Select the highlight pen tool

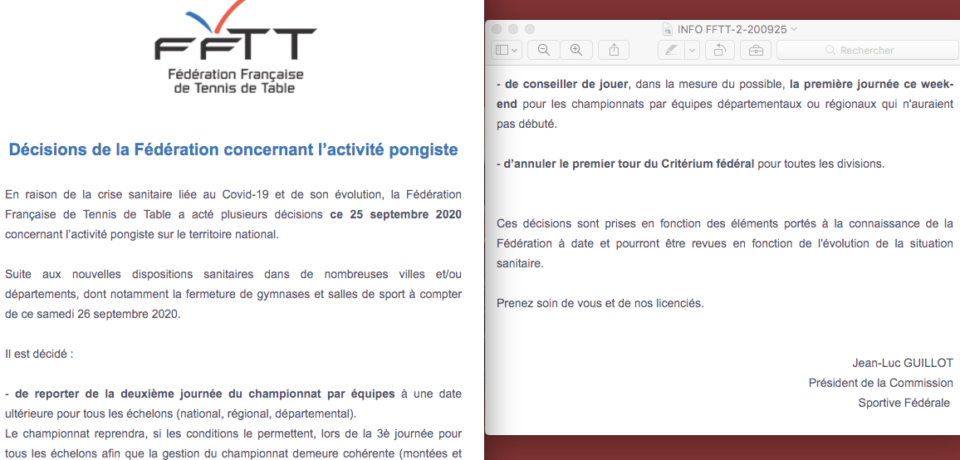(670, 50)
